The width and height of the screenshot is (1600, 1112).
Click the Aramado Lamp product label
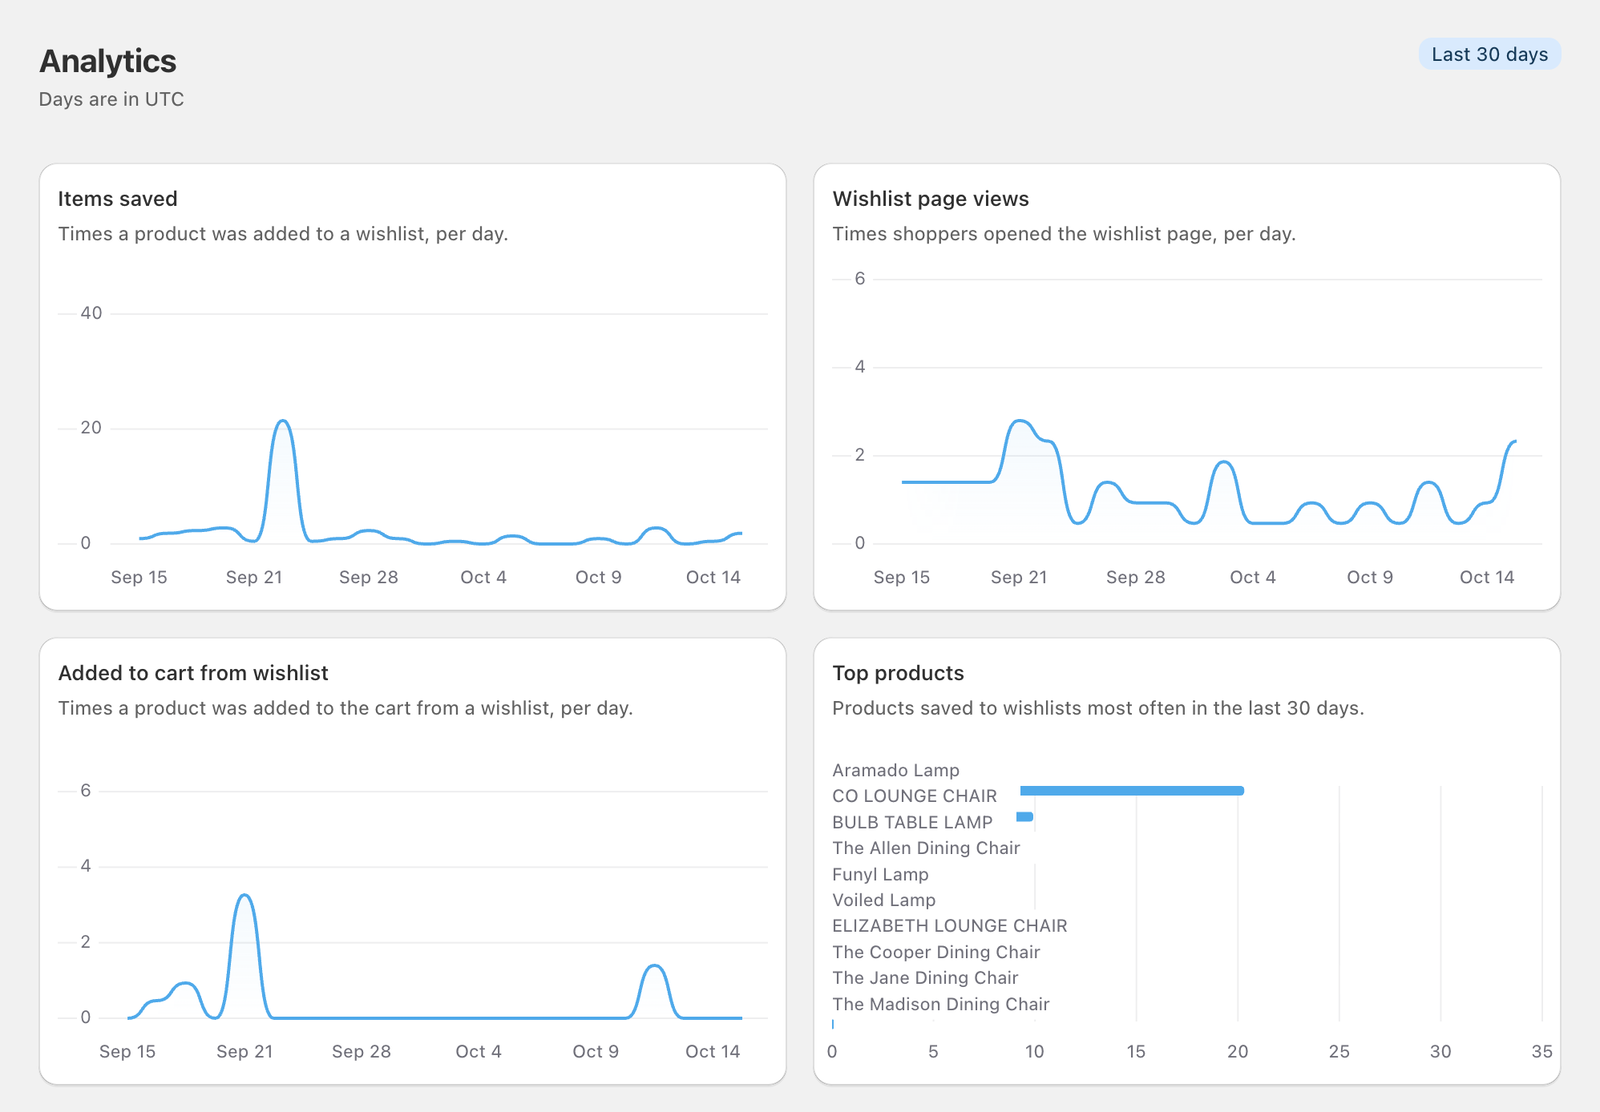[896, 770]
